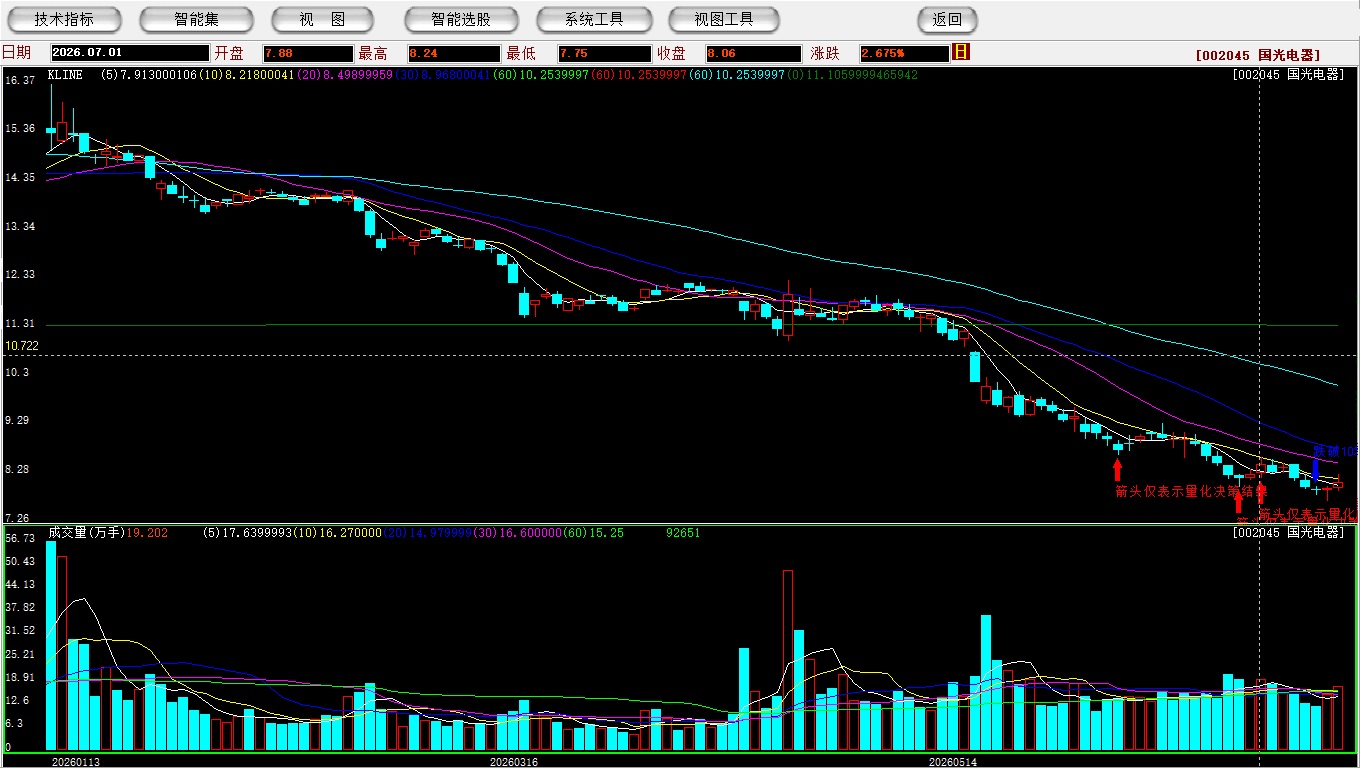Click the volume value 19.202
Screen dimensions: 1360x768
pyautogui.click(x=147, y=533)
